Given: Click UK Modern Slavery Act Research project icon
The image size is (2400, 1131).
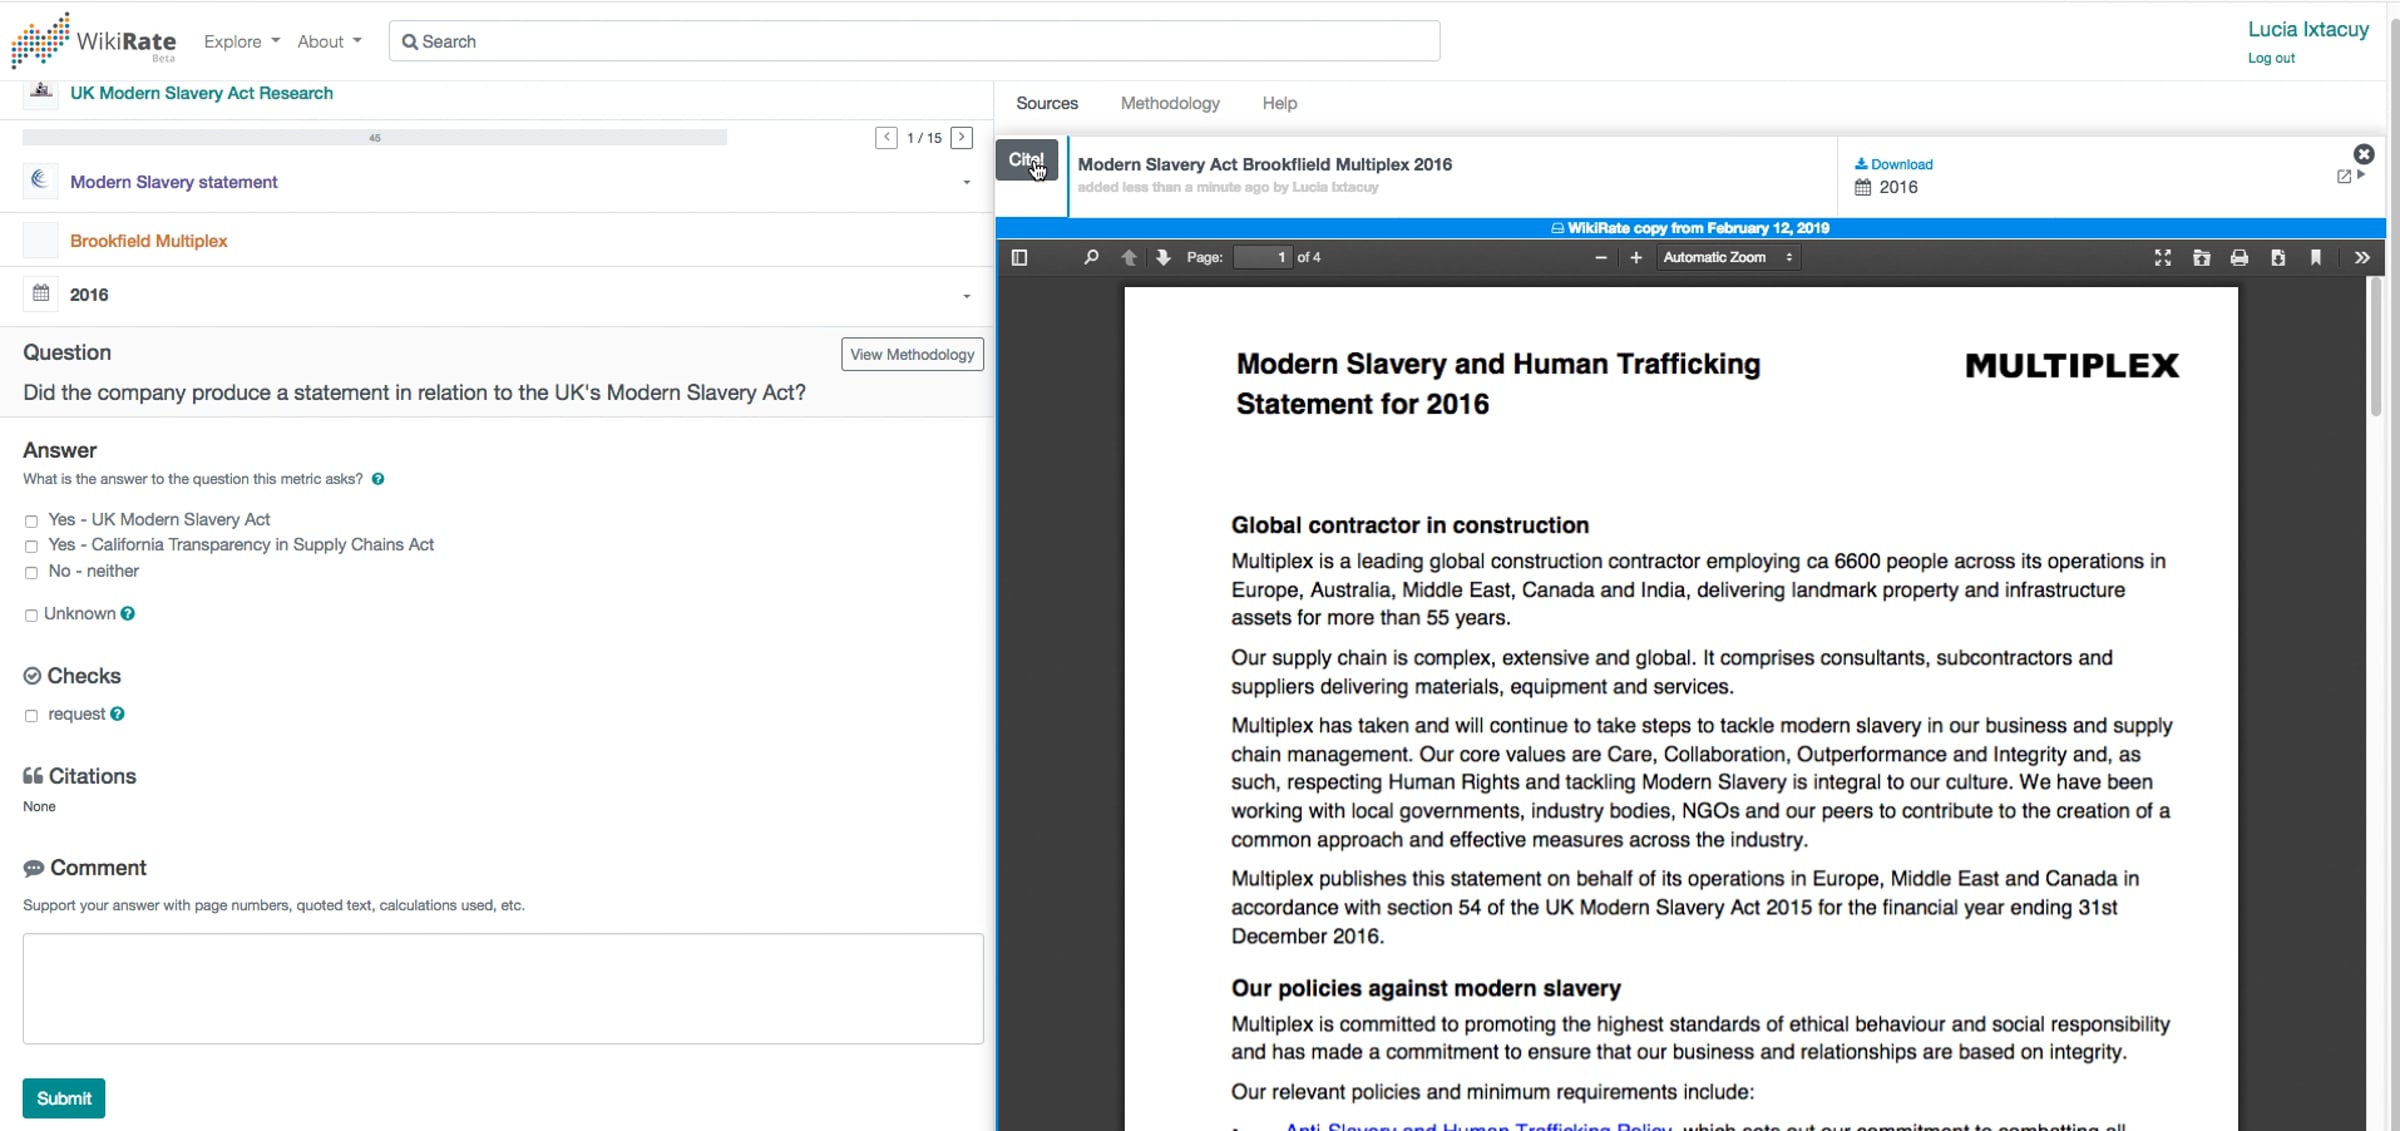Looking at the screenshot, I should click(40, 92).
